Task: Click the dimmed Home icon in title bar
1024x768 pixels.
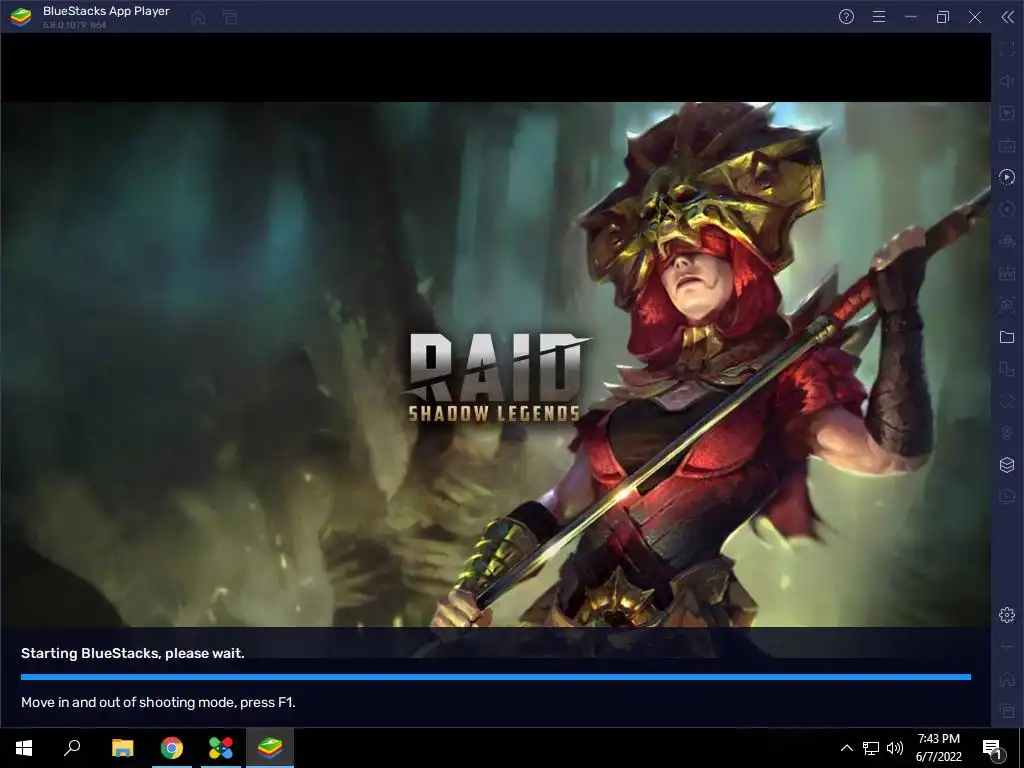Action: pos(199,18)
